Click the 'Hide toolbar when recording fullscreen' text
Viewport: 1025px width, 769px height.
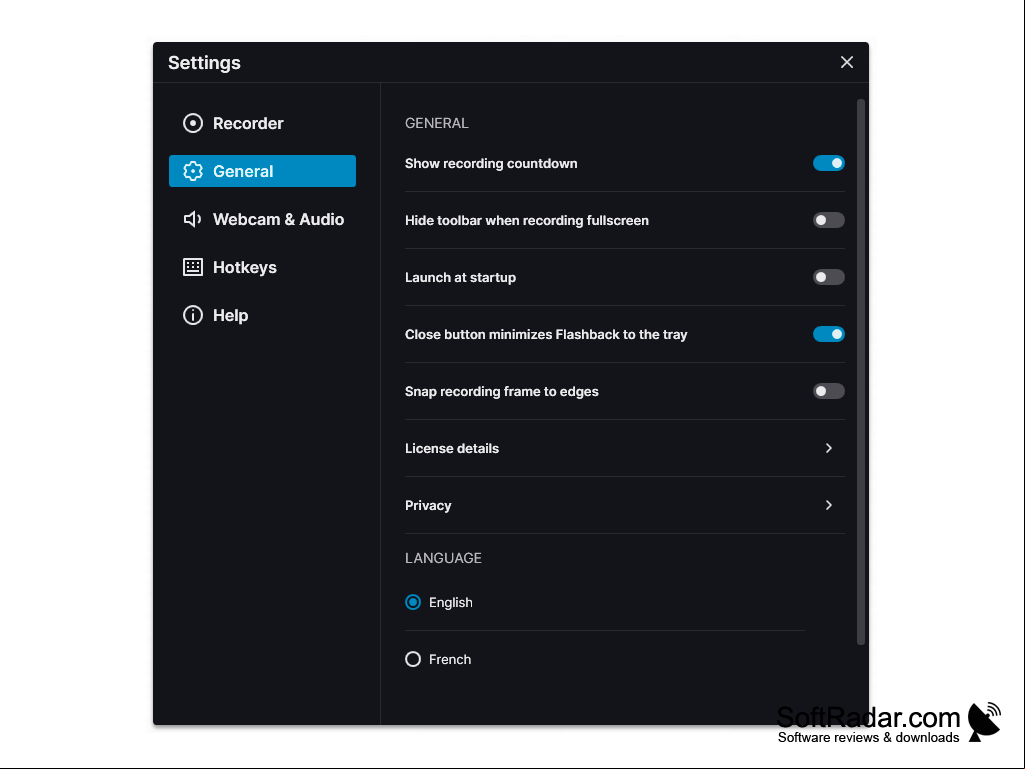tap(526, 220)
